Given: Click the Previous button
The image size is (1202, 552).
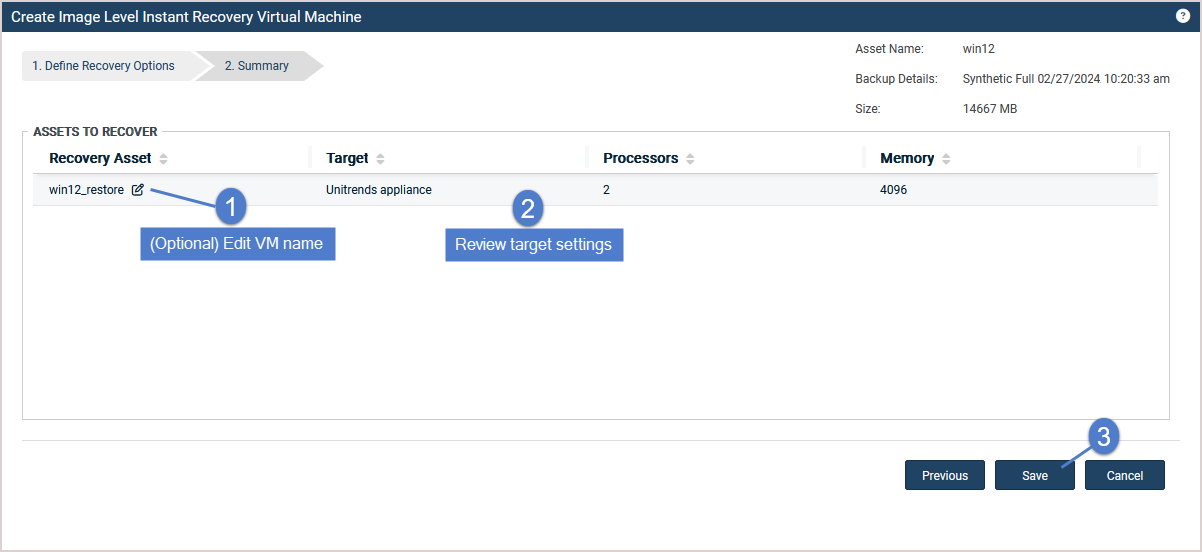Looking at the screenshot, I should click(945, 475).
